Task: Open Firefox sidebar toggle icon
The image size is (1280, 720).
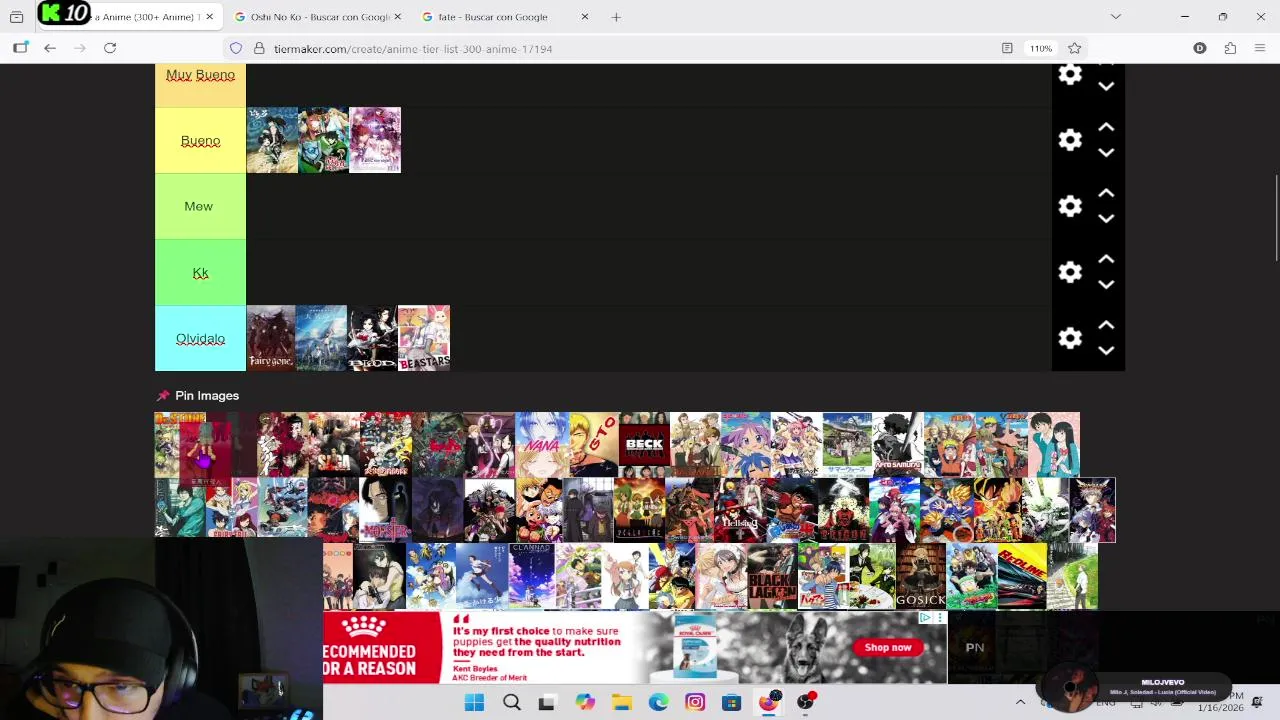Action: click(20, 48)
